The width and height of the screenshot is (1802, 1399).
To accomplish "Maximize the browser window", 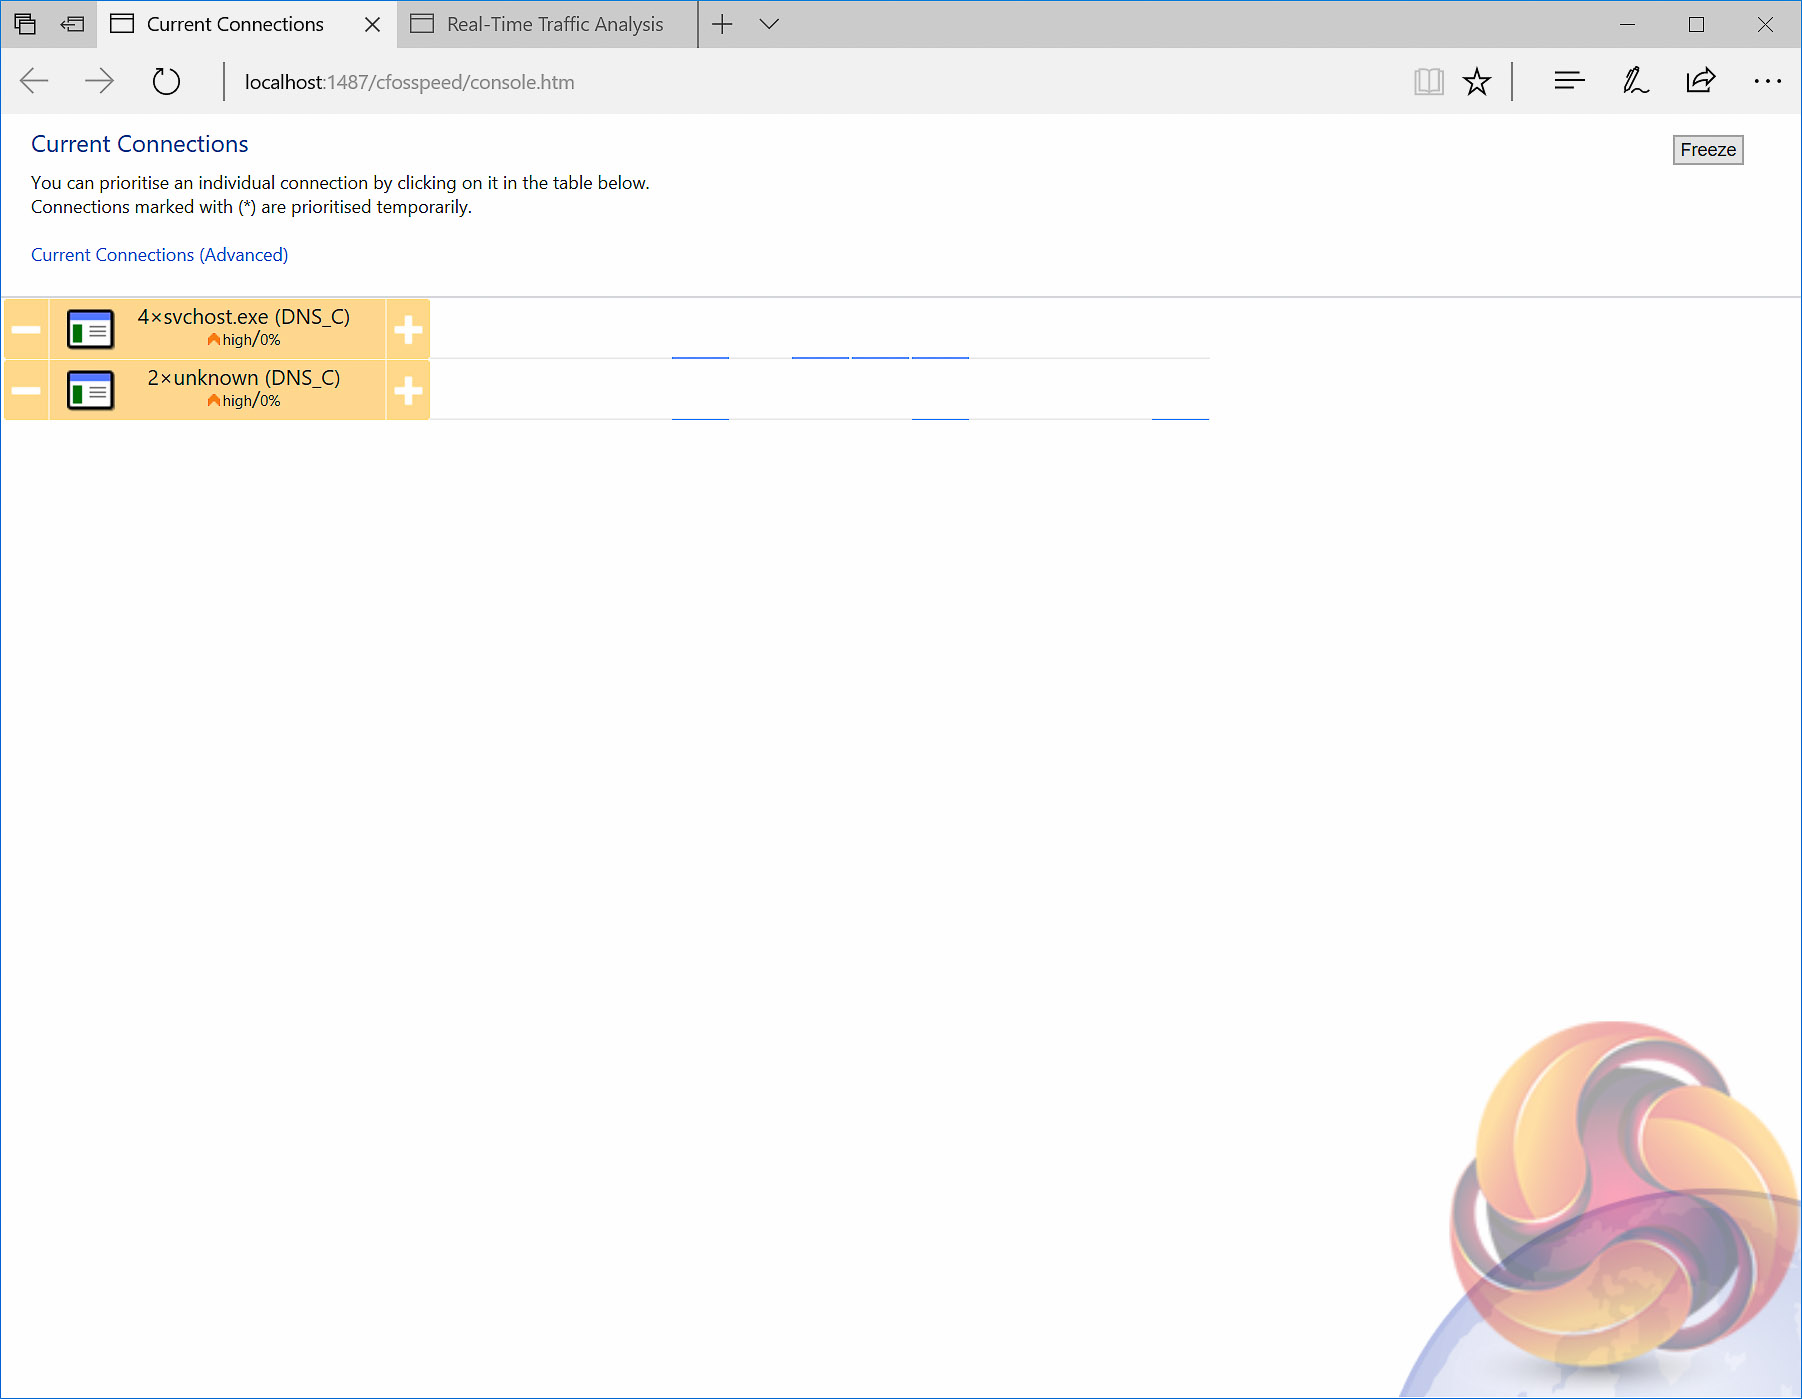I will pos(1696,24).
